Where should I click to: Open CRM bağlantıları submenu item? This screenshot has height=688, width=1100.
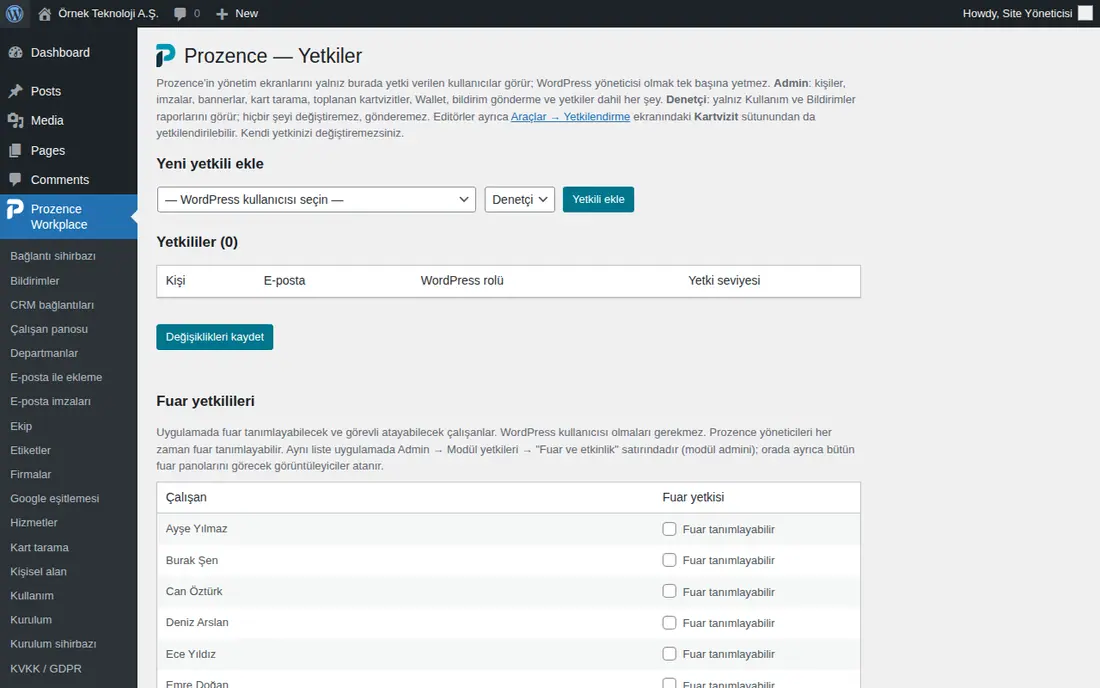click(52, 305)
